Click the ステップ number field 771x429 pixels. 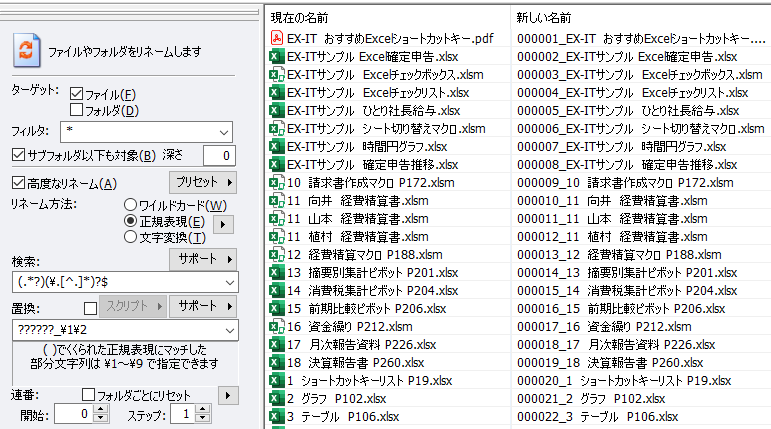pyautogui.click(x=183, y=414)
